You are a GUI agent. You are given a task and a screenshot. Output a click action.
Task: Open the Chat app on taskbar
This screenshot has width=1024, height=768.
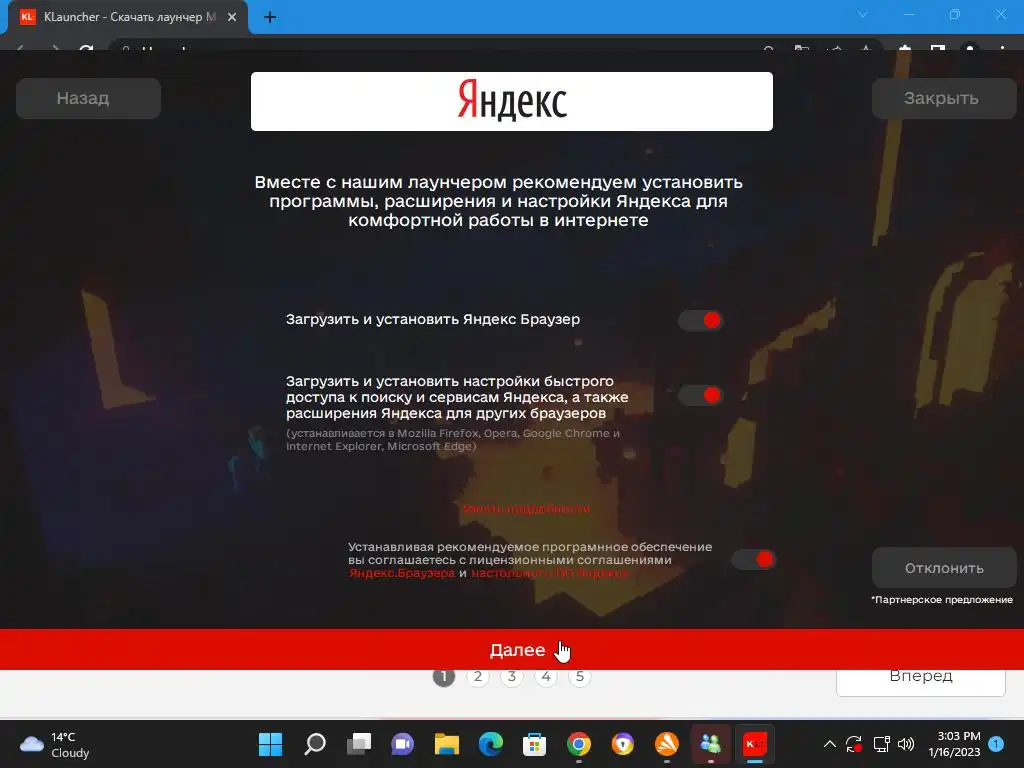tap(402, 744)
